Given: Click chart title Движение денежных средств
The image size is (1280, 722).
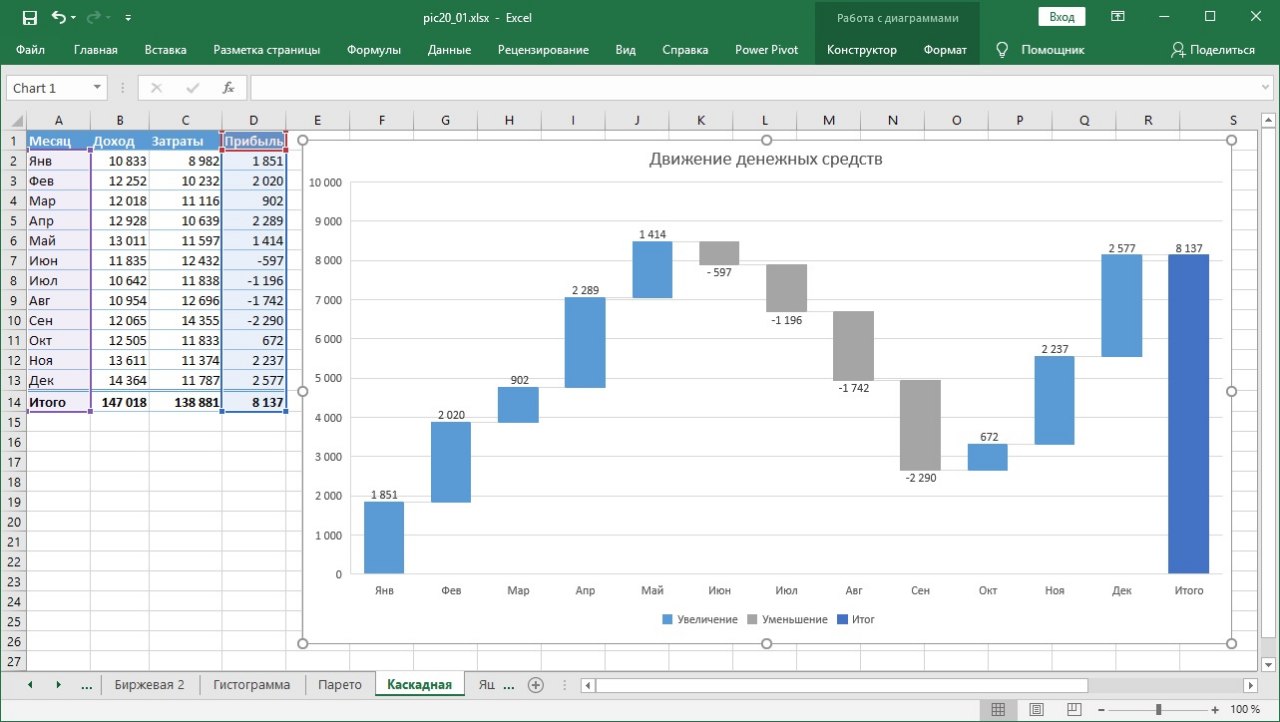Looking at the screenshot, I should [x=766, y=159].
